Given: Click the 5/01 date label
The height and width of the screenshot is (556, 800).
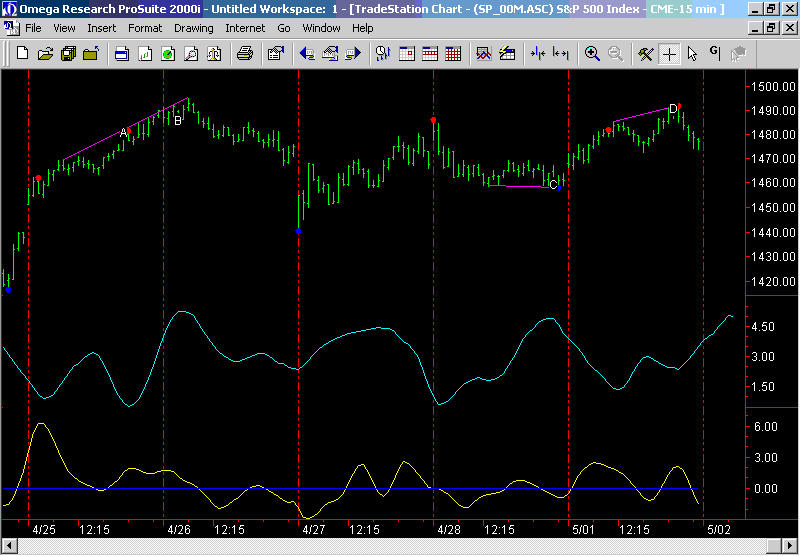Looking at the screenshot, I should (584, 529).
